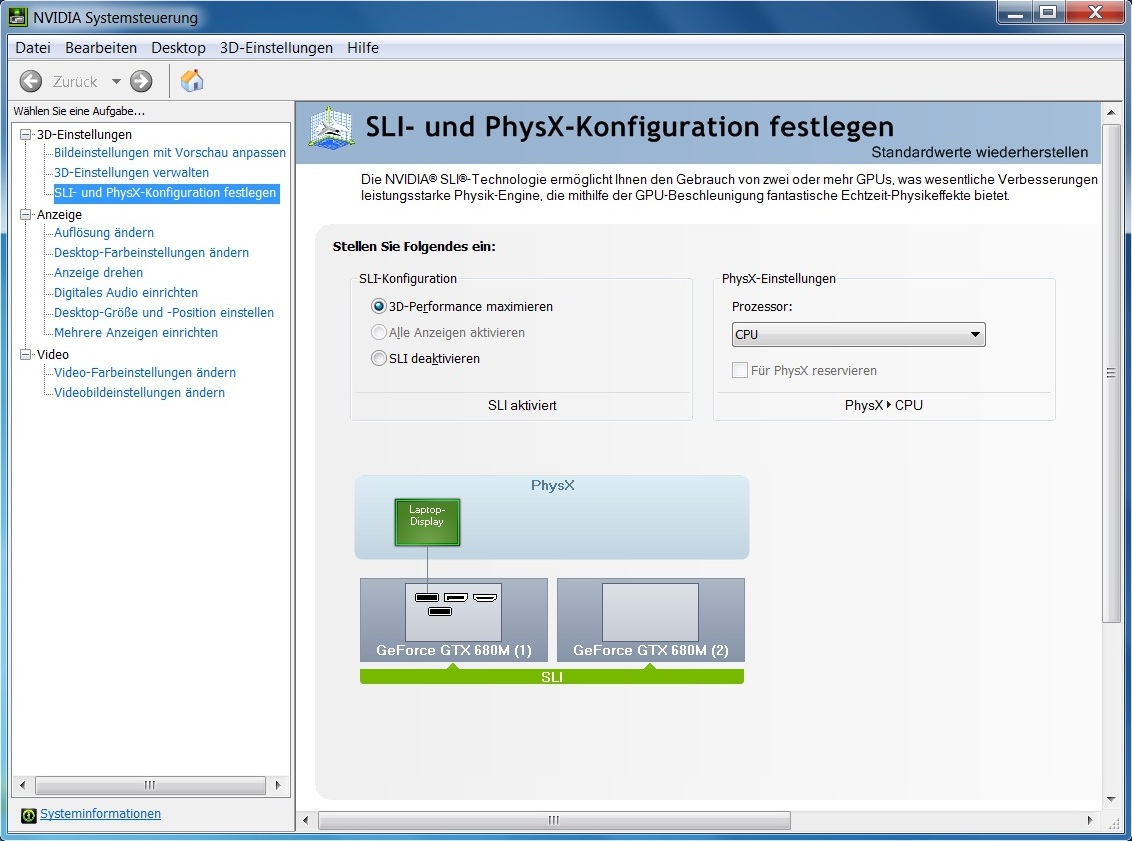Select Alle Anzeigen aktivieren radio button
This screenshot has height=841, width=1132.
tap(378, 332)
